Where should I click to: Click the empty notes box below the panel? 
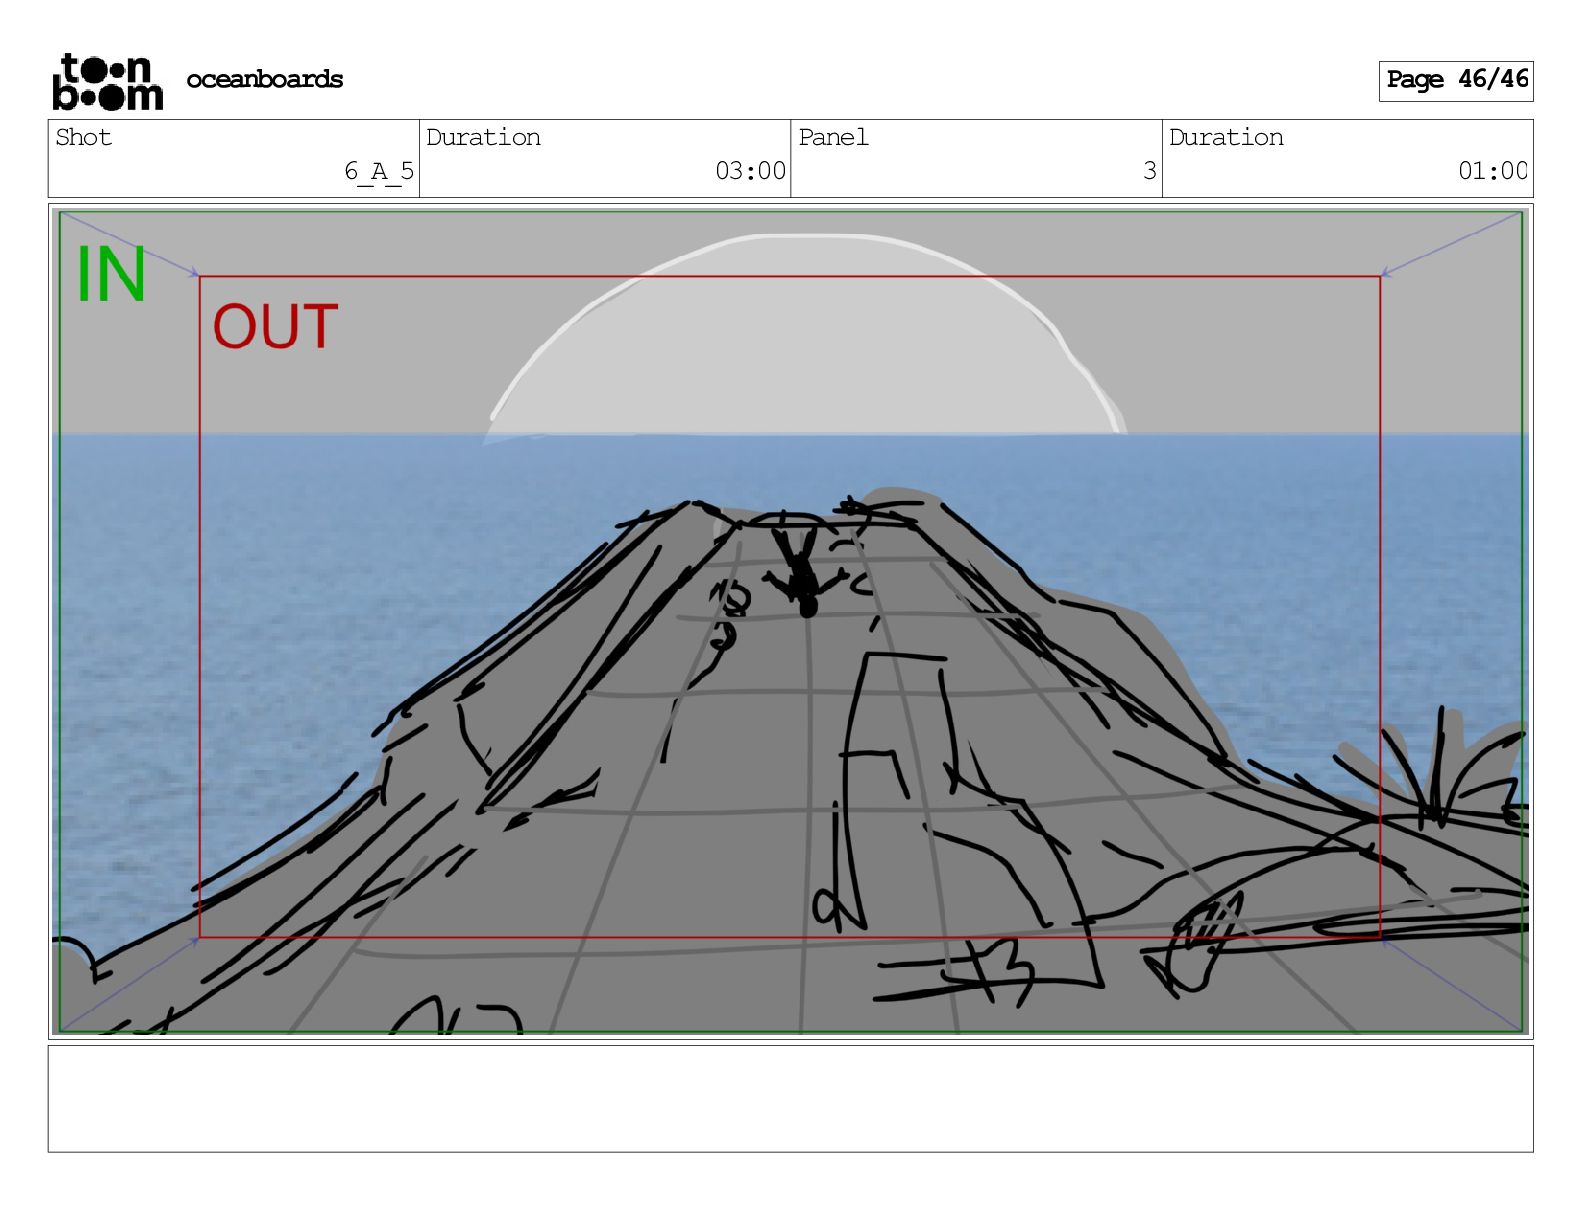click(x=790, y=1099)
